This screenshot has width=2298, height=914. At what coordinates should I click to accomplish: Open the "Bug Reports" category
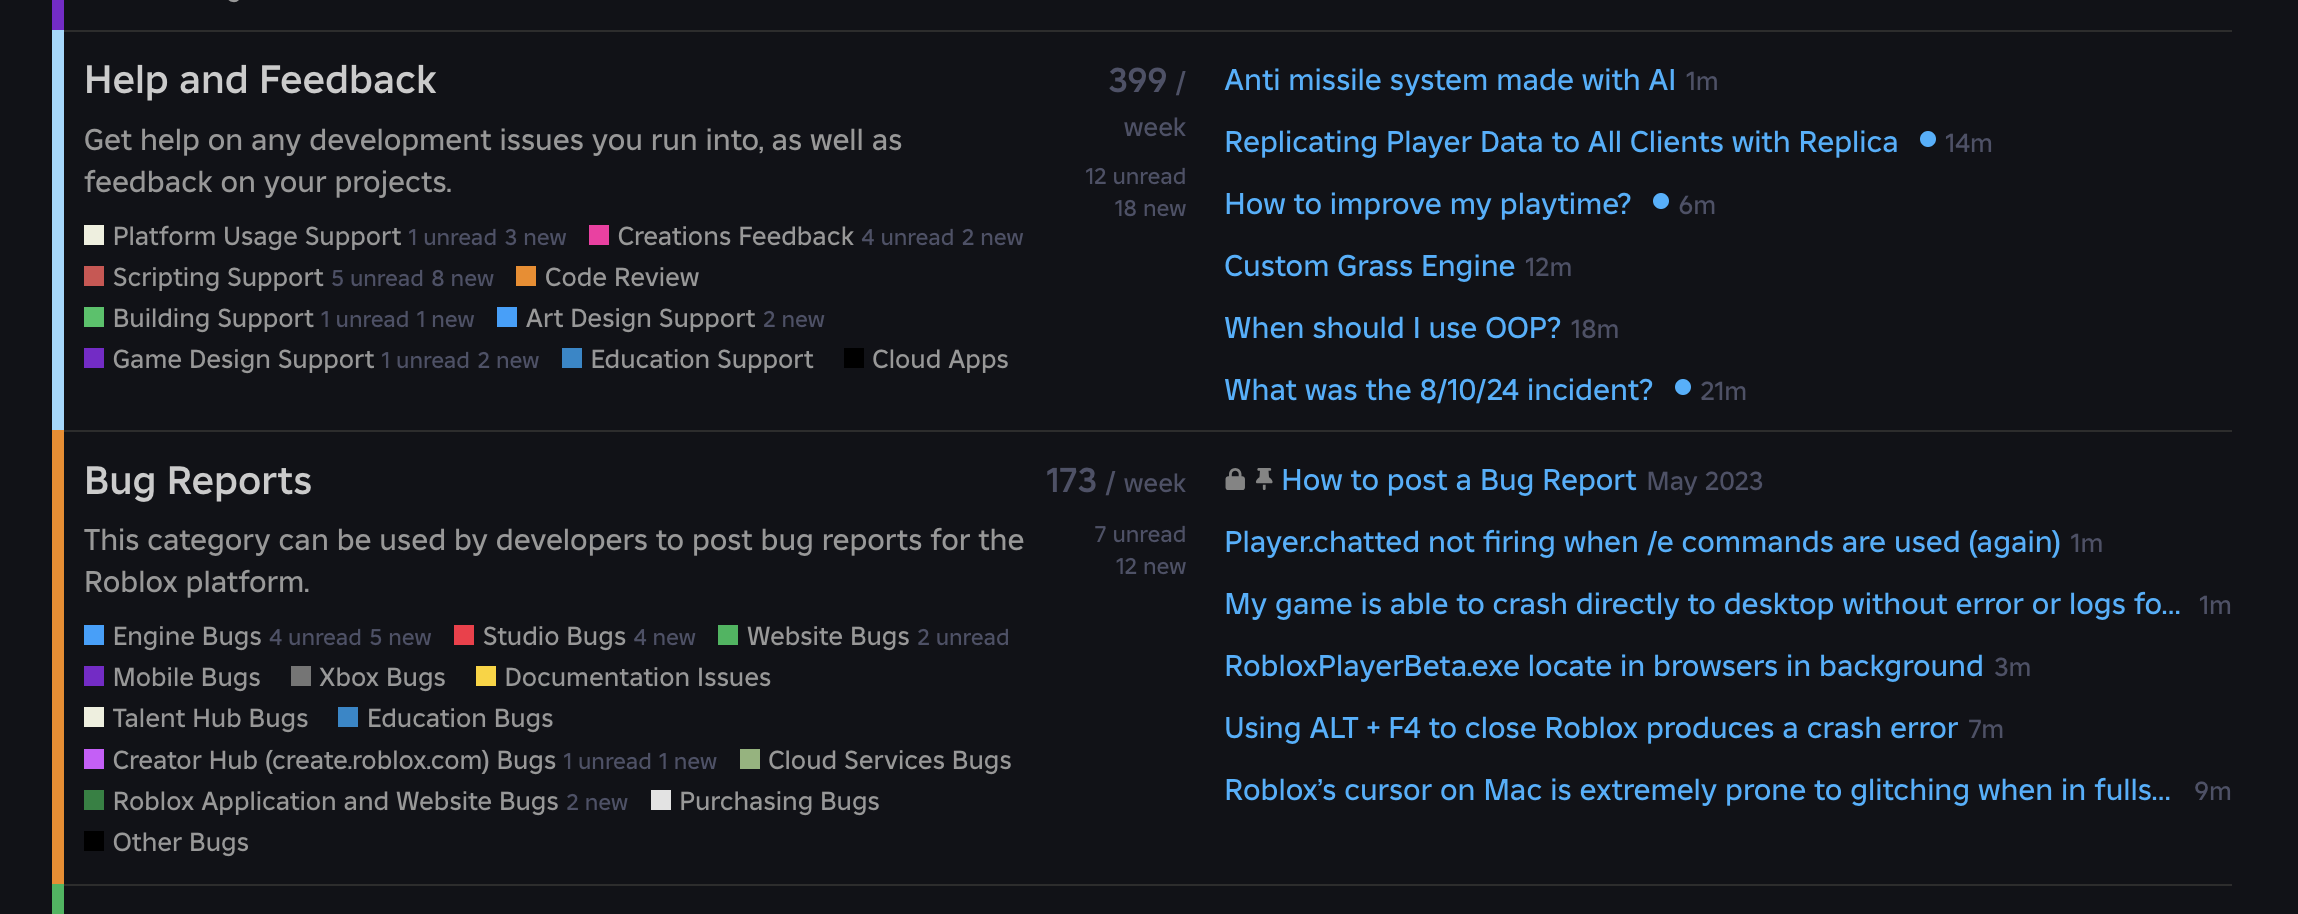(x=197, y=481)
